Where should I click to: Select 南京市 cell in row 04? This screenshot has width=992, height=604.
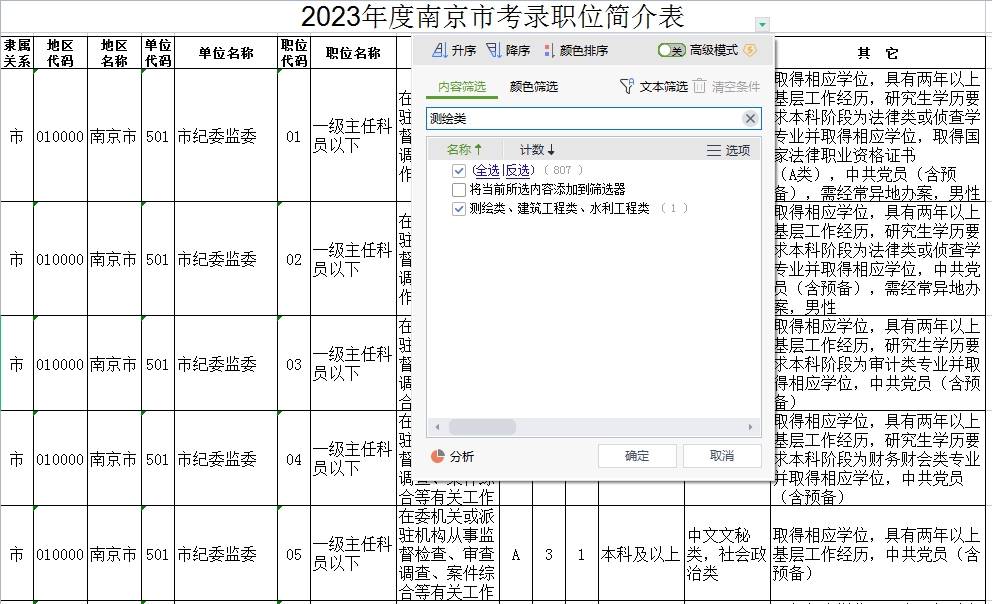114,459
